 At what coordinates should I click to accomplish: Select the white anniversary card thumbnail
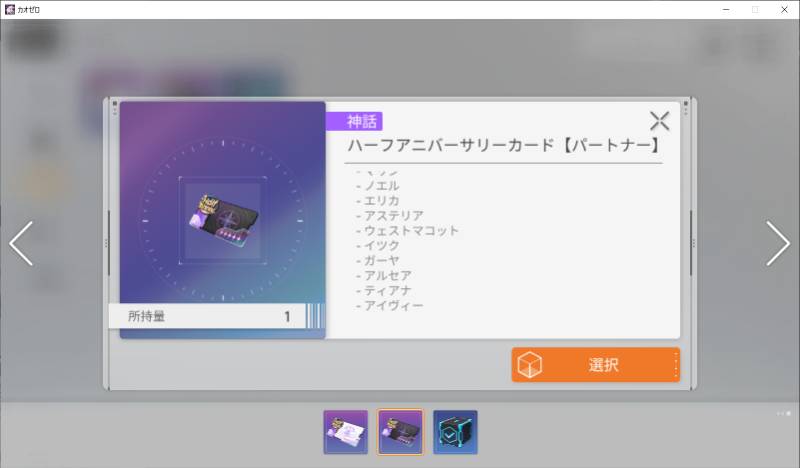345,432
